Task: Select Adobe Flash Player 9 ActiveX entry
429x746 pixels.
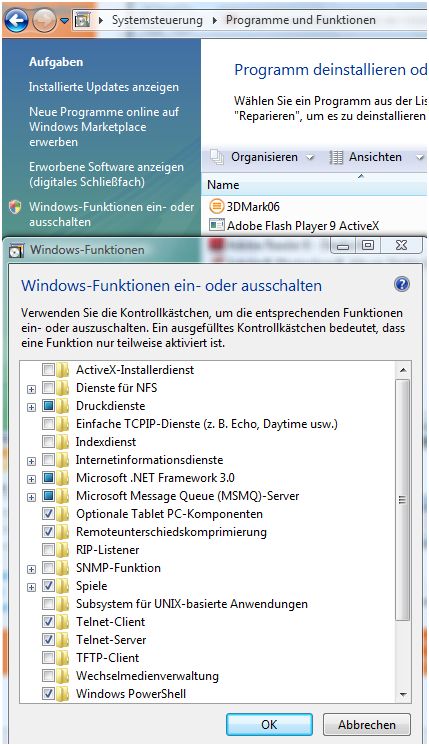Action: tap(303, 226)
